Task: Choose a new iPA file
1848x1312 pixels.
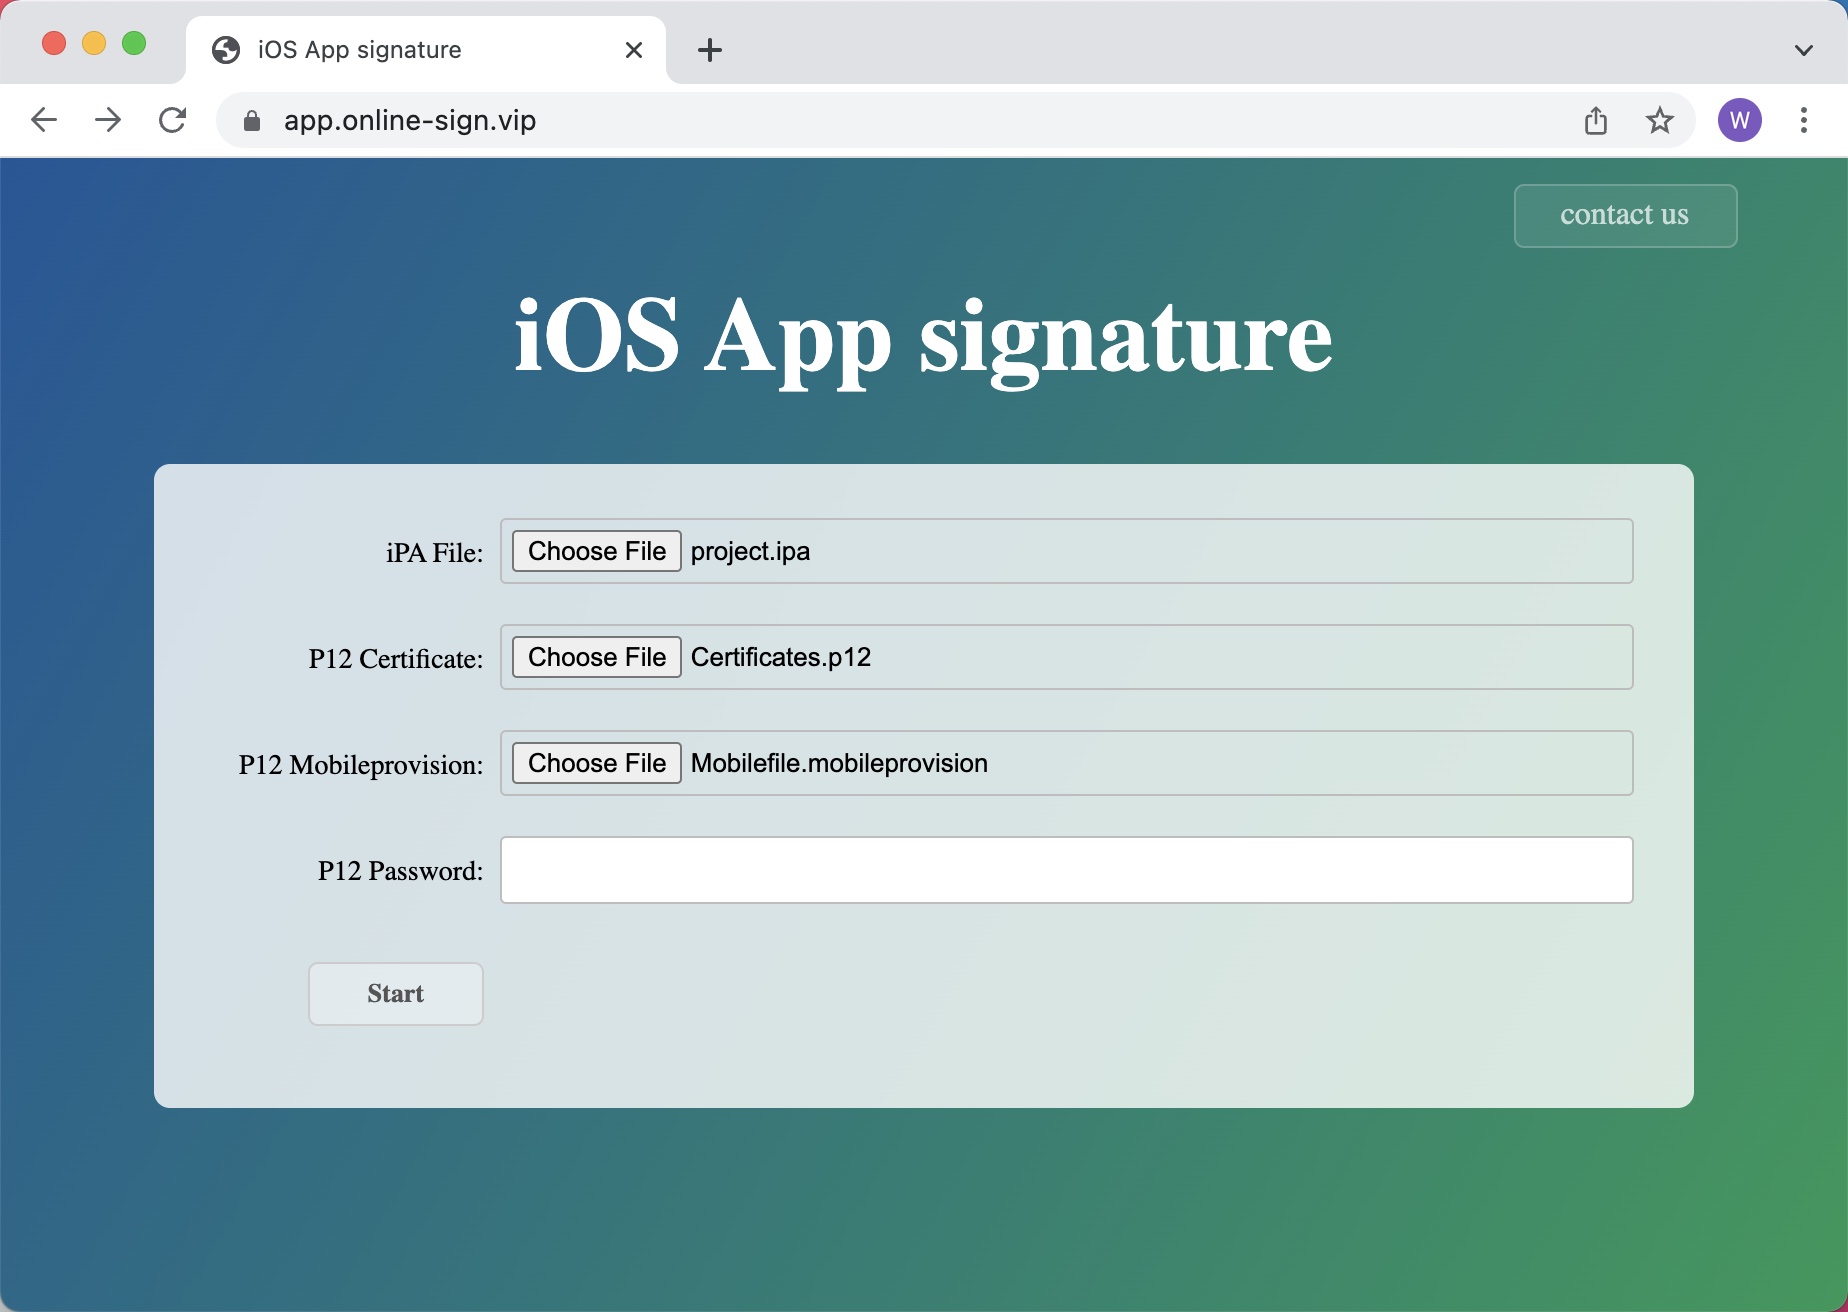Action: click(x=595, y=551)
